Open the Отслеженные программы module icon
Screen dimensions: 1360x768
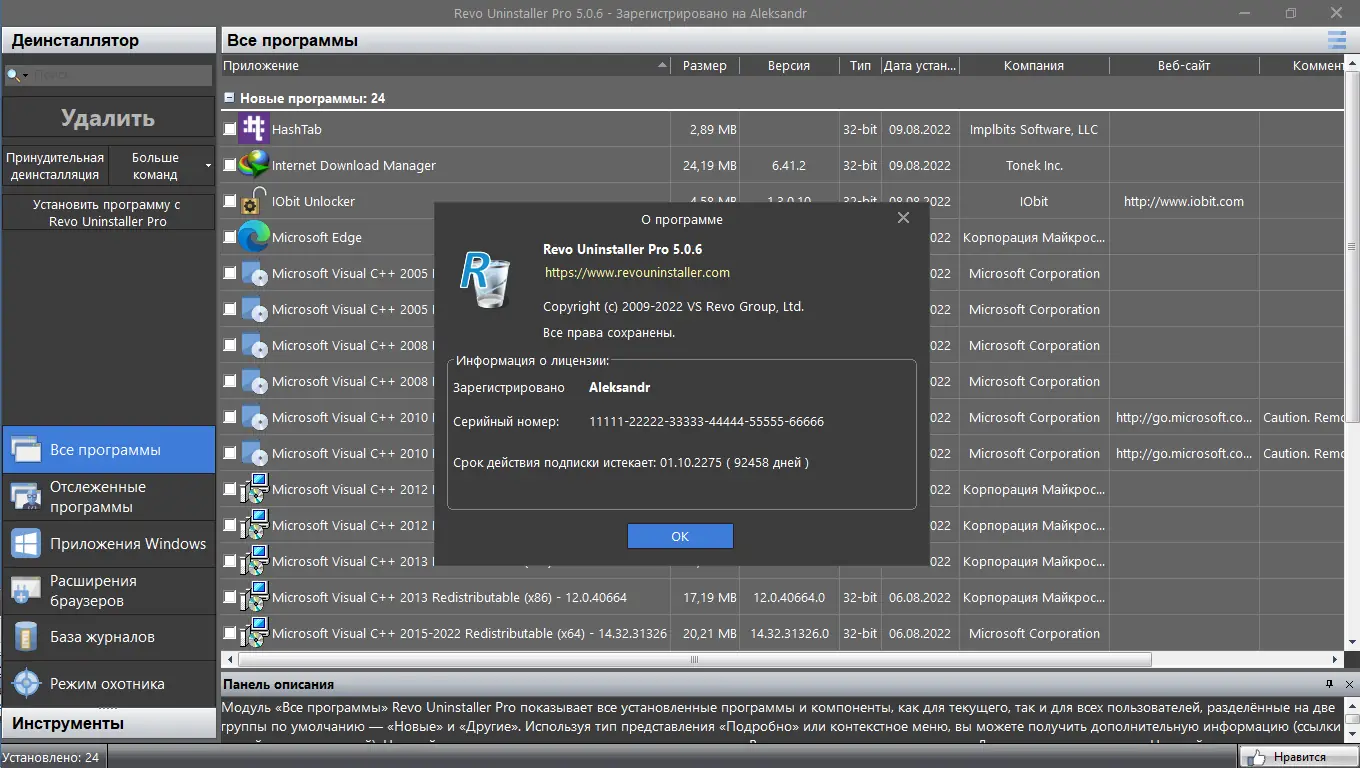[x=25, y=497]
